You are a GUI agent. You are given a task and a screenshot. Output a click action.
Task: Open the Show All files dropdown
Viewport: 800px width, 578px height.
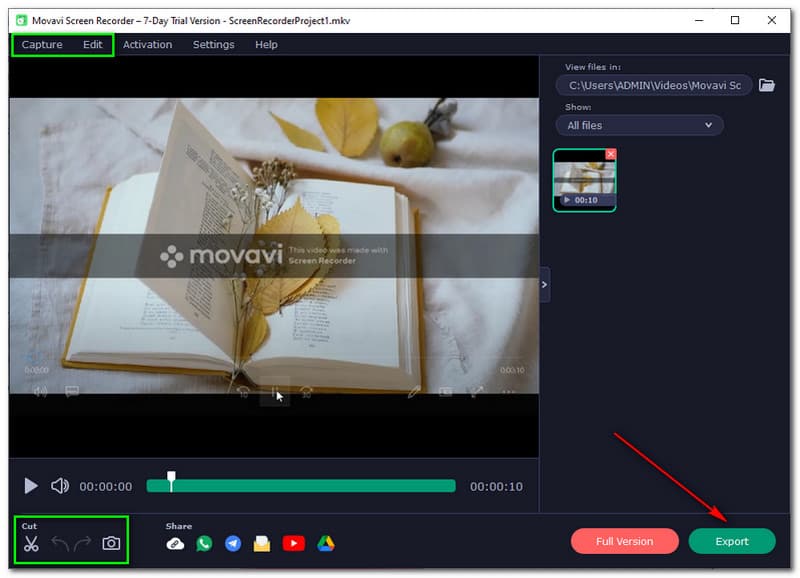pos(639,125)
